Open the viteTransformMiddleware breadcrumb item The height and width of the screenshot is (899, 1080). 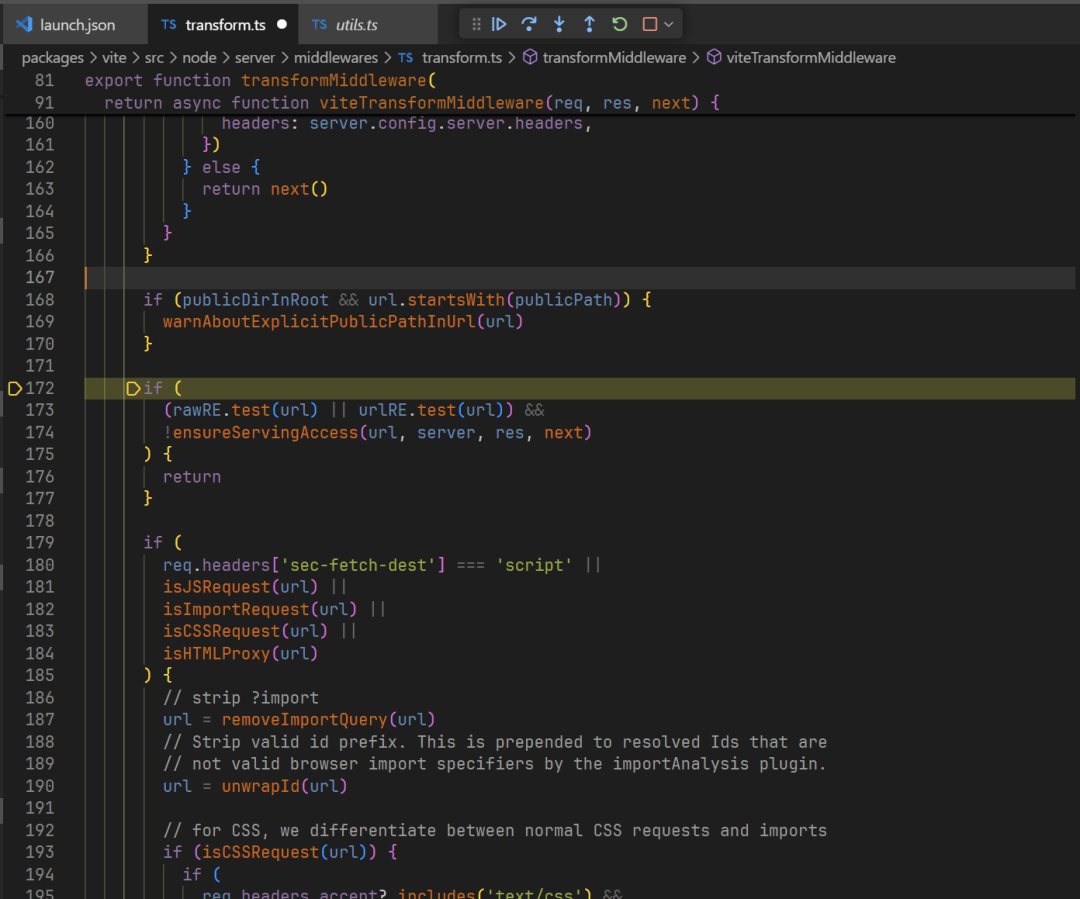[810, 58]
